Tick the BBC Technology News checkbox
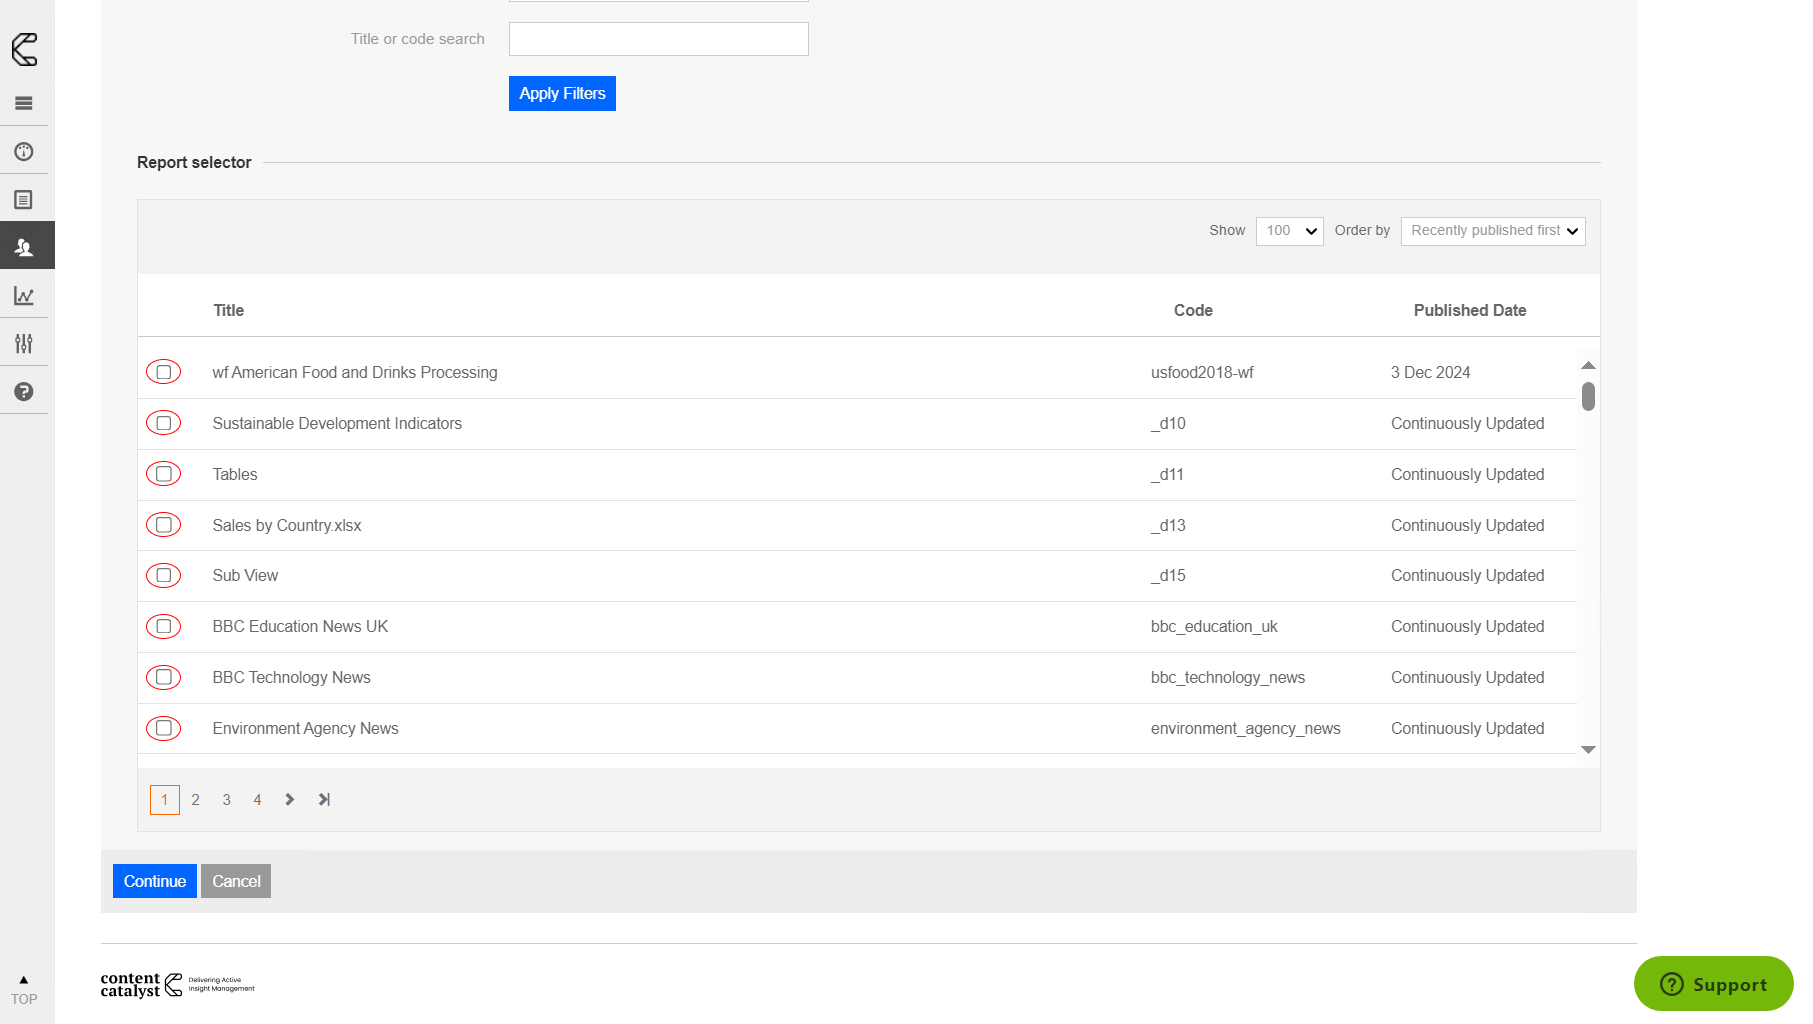1813x1024 pixels. click(x=164, y=677)
